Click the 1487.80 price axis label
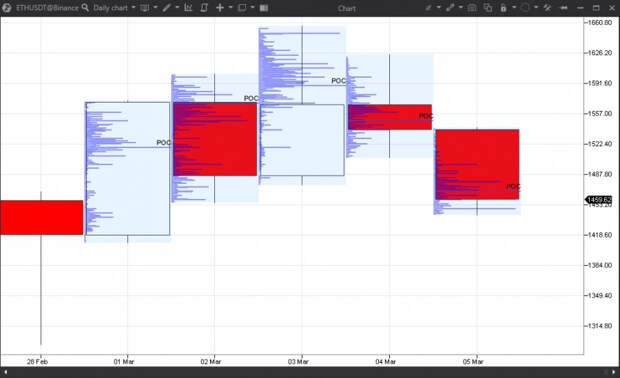 (599, 174)
